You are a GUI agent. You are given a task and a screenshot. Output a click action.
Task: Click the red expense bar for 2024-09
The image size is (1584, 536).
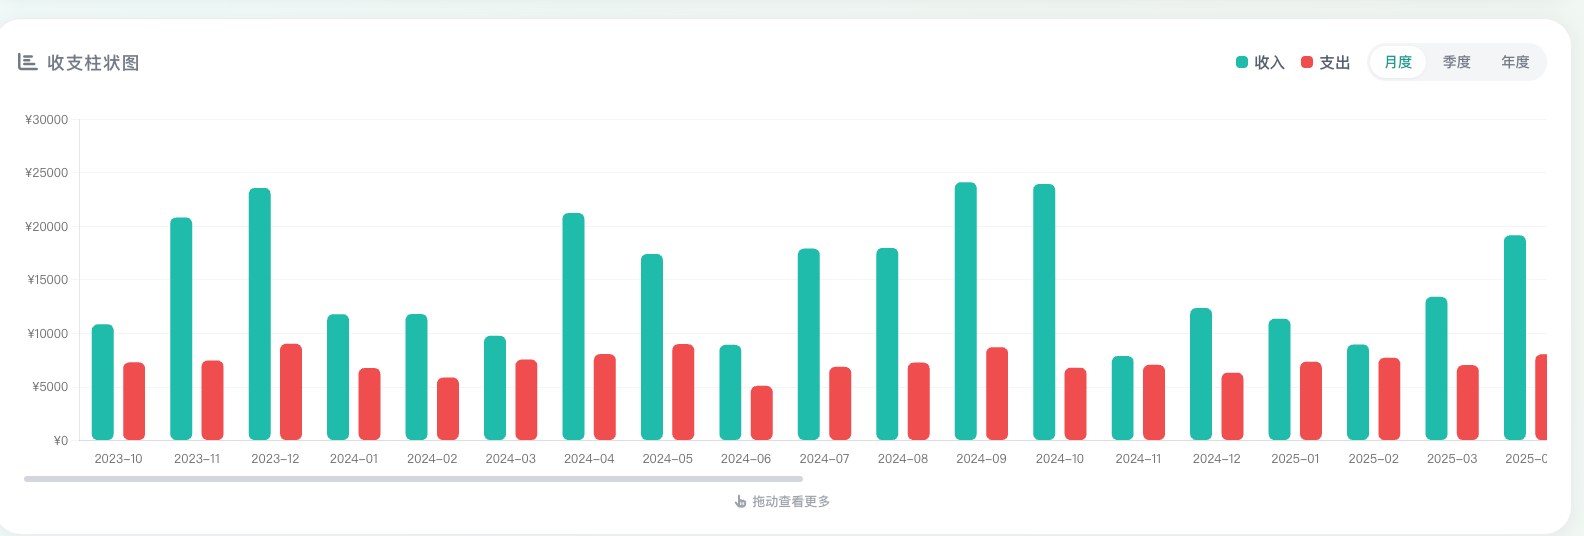coord(997,394)
